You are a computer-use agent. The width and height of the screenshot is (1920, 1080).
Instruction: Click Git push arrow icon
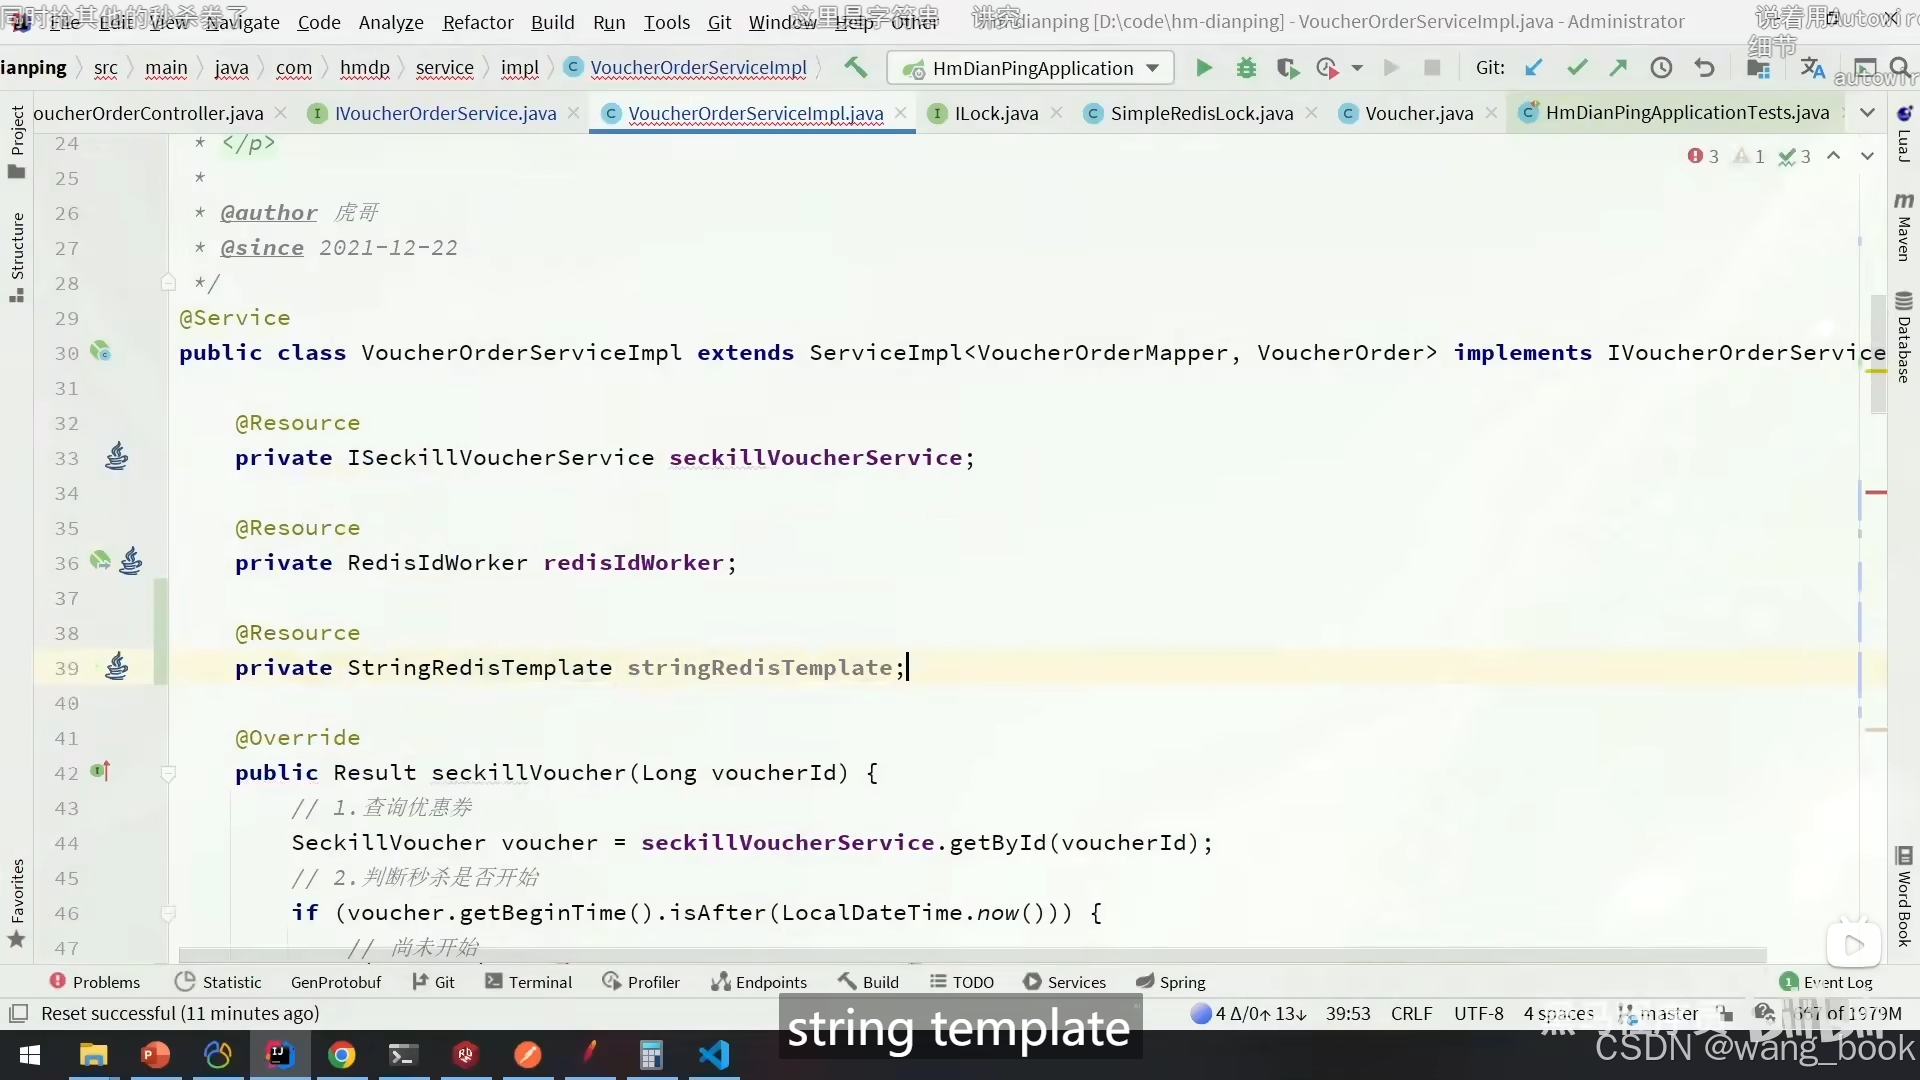click(x=1618, y=68)
